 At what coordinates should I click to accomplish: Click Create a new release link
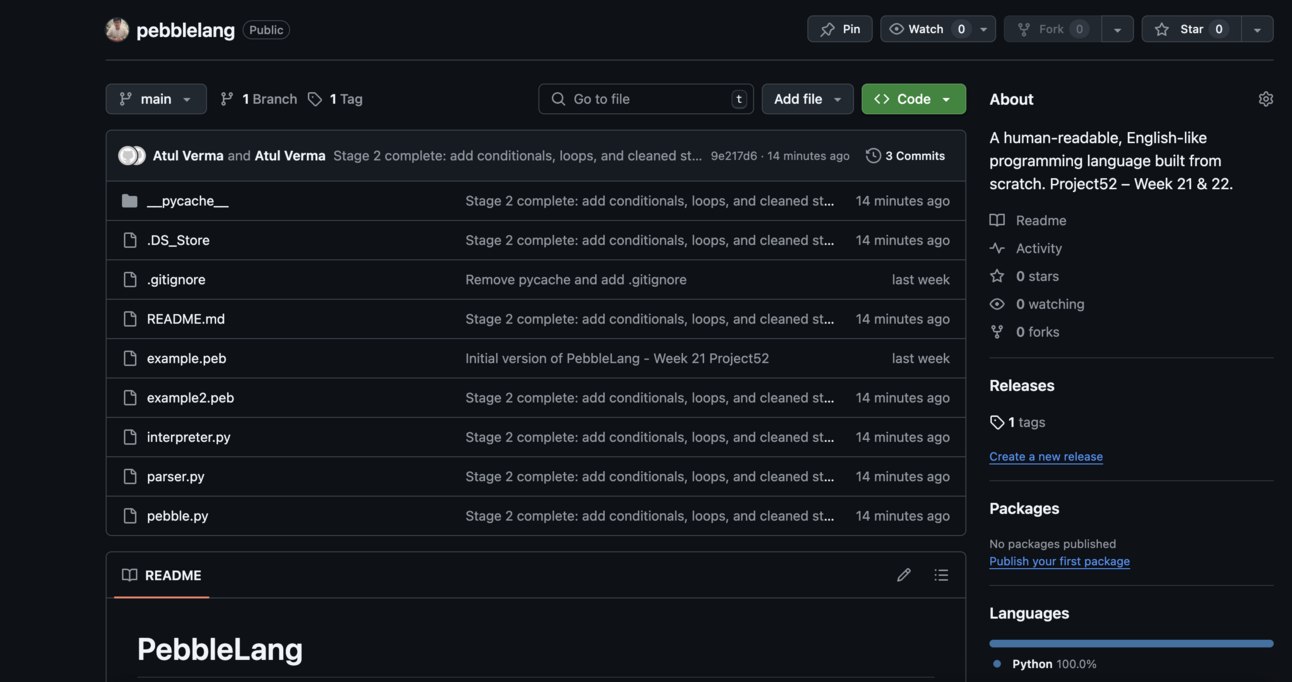pos(1046,456)
